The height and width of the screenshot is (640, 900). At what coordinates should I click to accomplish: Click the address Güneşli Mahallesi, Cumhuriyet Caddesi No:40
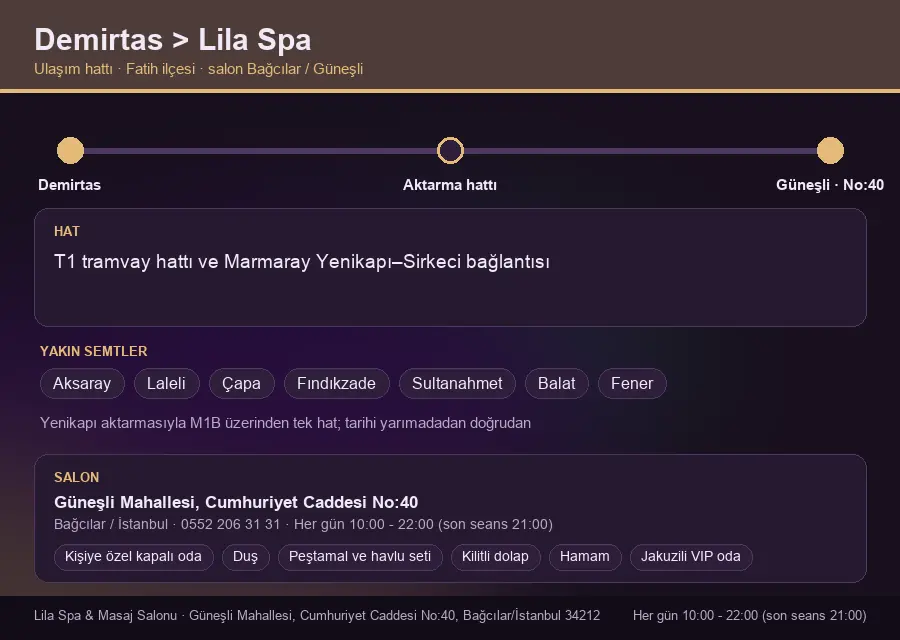click(236, 502)
